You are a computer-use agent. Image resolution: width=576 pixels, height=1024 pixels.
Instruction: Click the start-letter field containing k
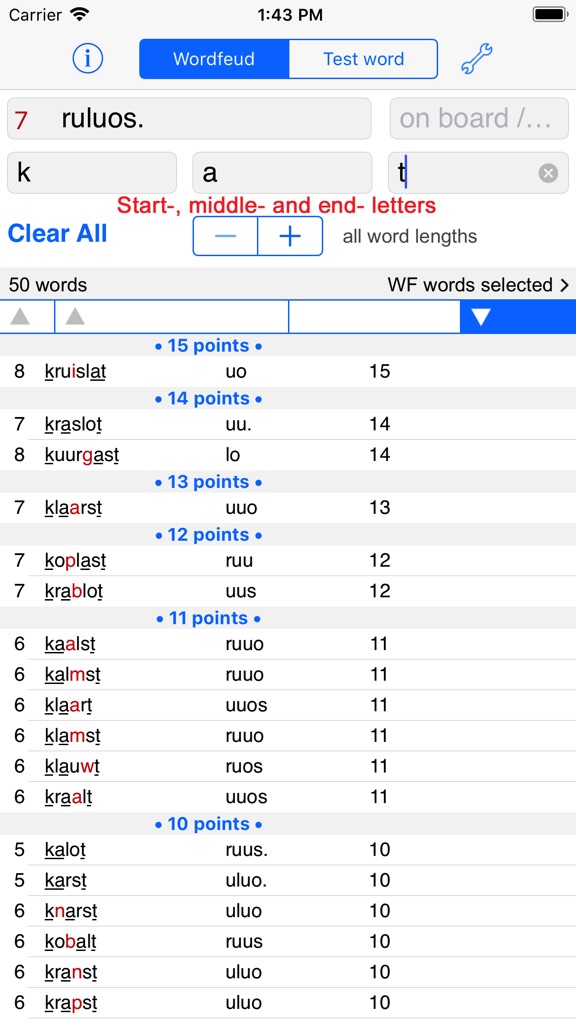(91, 172)
